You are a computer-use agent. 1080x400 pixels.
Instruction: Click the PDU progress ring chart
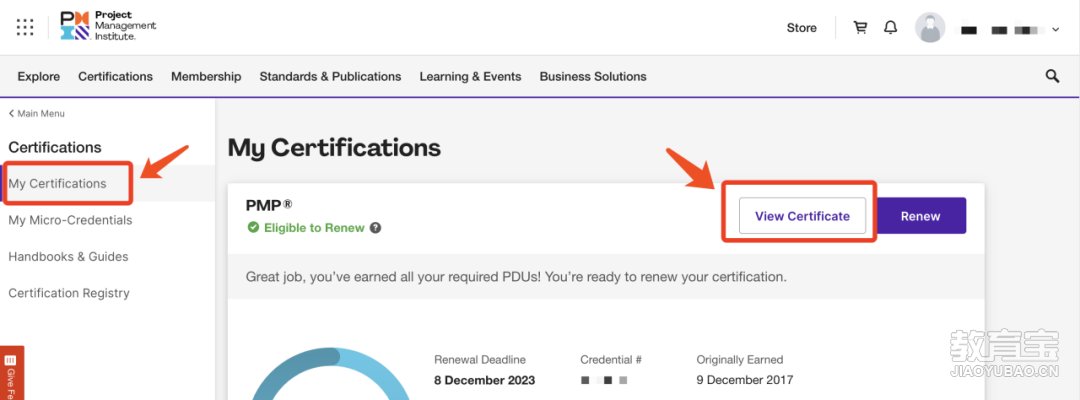330,374
